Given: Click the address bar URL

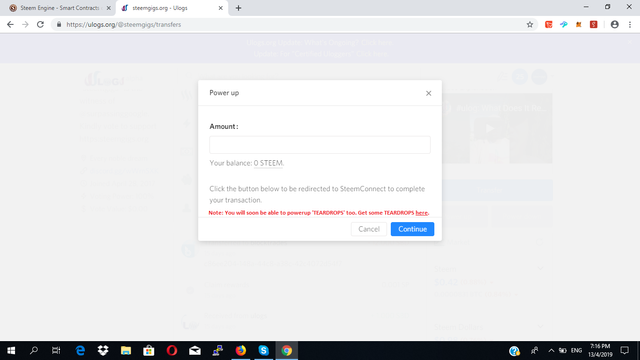Looking at the screenshot, I should click(123, 24).
